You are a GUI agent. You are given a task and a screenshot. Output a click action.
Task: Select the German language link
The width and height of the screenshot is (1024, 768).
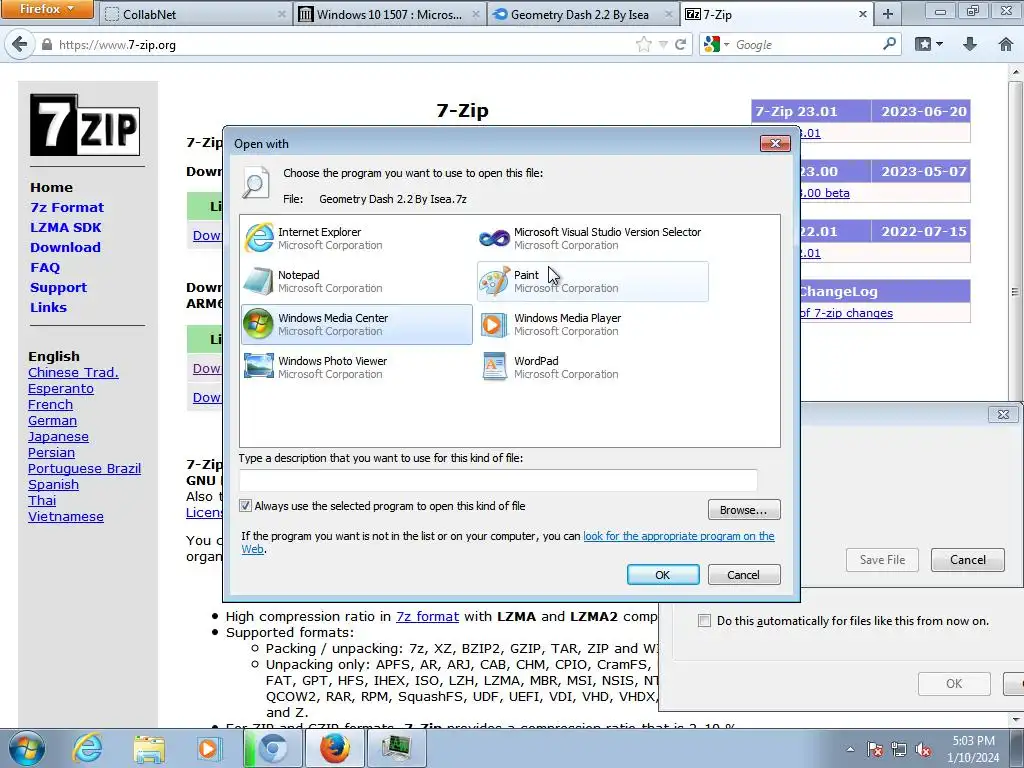pyautogui.click(x=52, y=421)
